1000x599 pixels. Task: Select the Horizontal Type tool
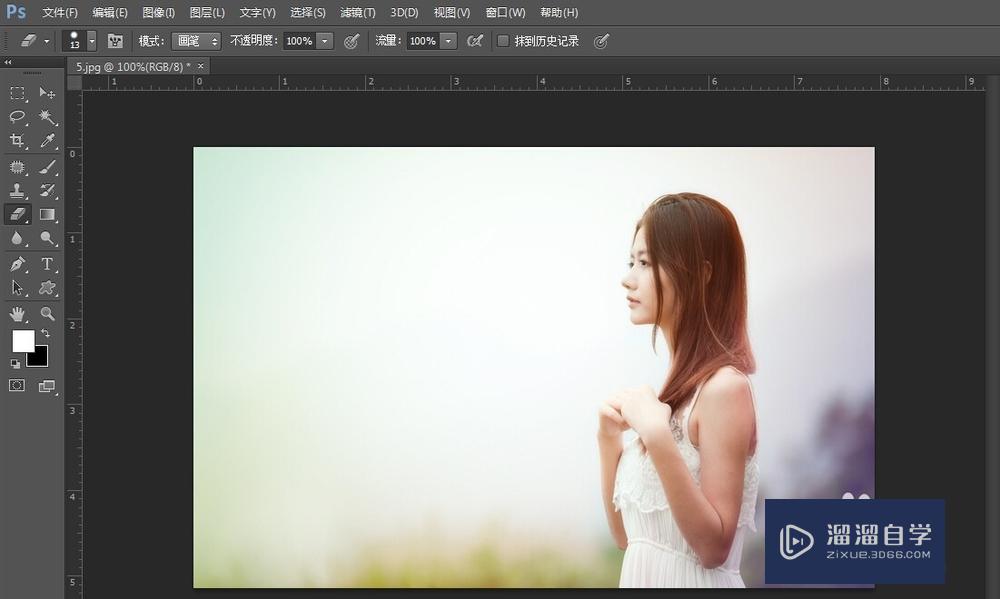click(x=47, y=264)
